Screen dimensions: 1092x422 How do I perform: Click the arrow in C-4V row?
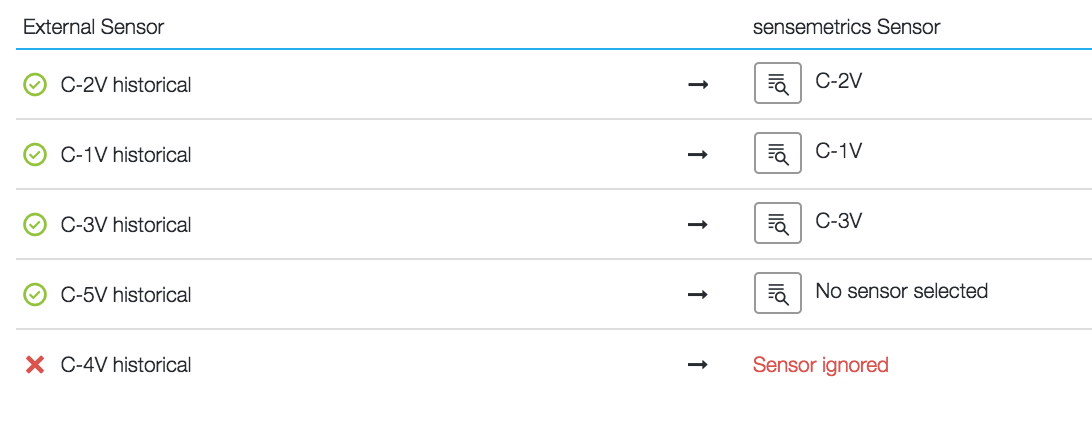click(698, 364)
